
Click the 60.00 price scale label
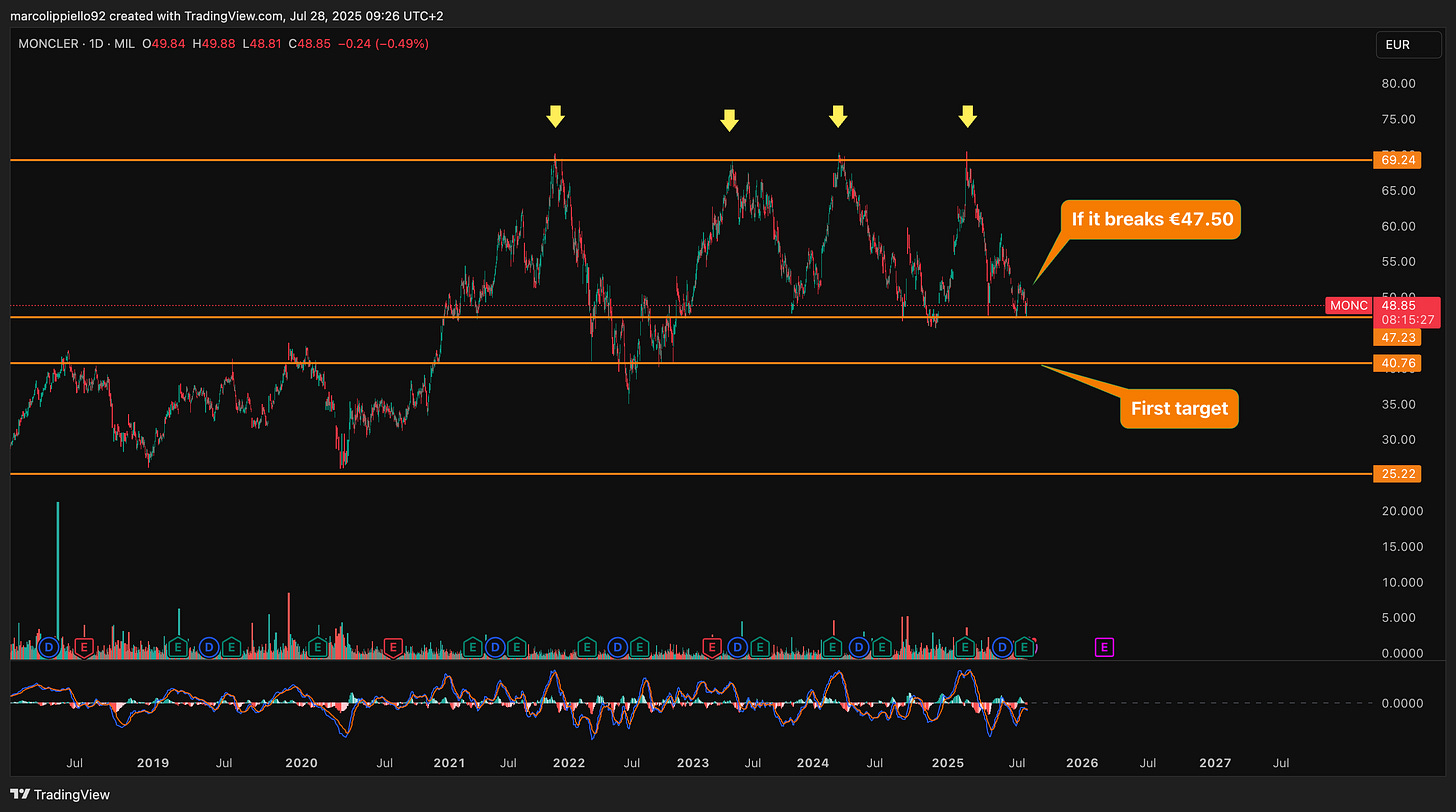(1397, 226)
